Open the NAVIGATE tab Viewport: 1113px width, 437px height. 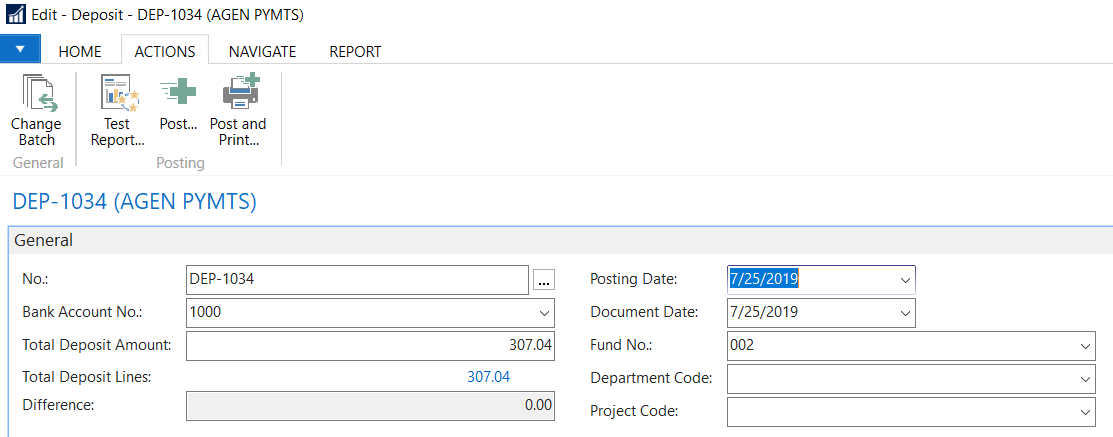[x=262, y=51]
